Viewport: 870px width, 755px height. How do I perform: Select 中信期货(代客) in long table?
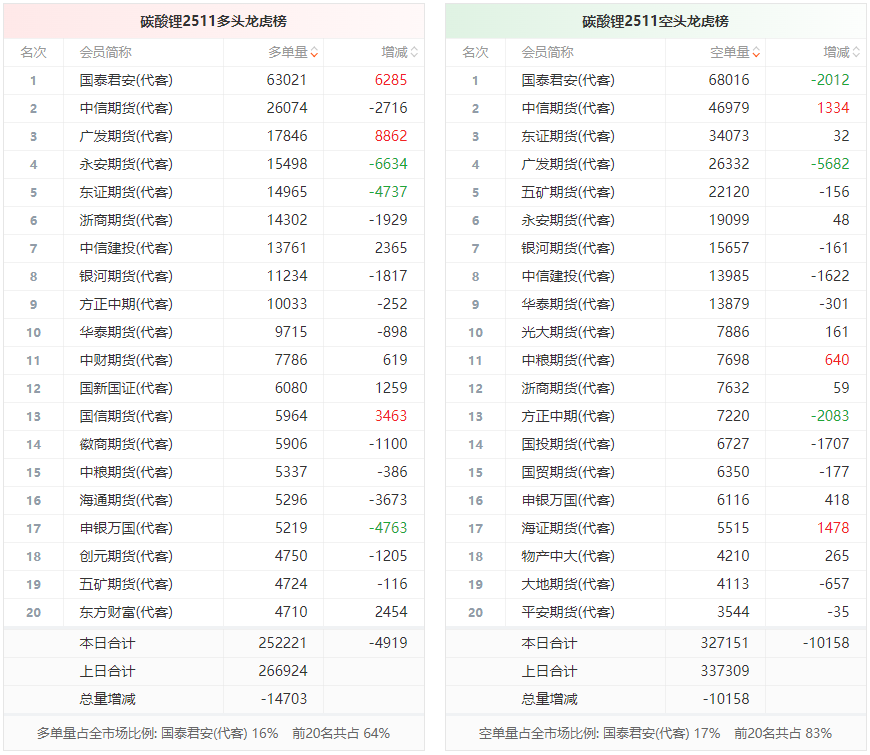tap(126, 108)
